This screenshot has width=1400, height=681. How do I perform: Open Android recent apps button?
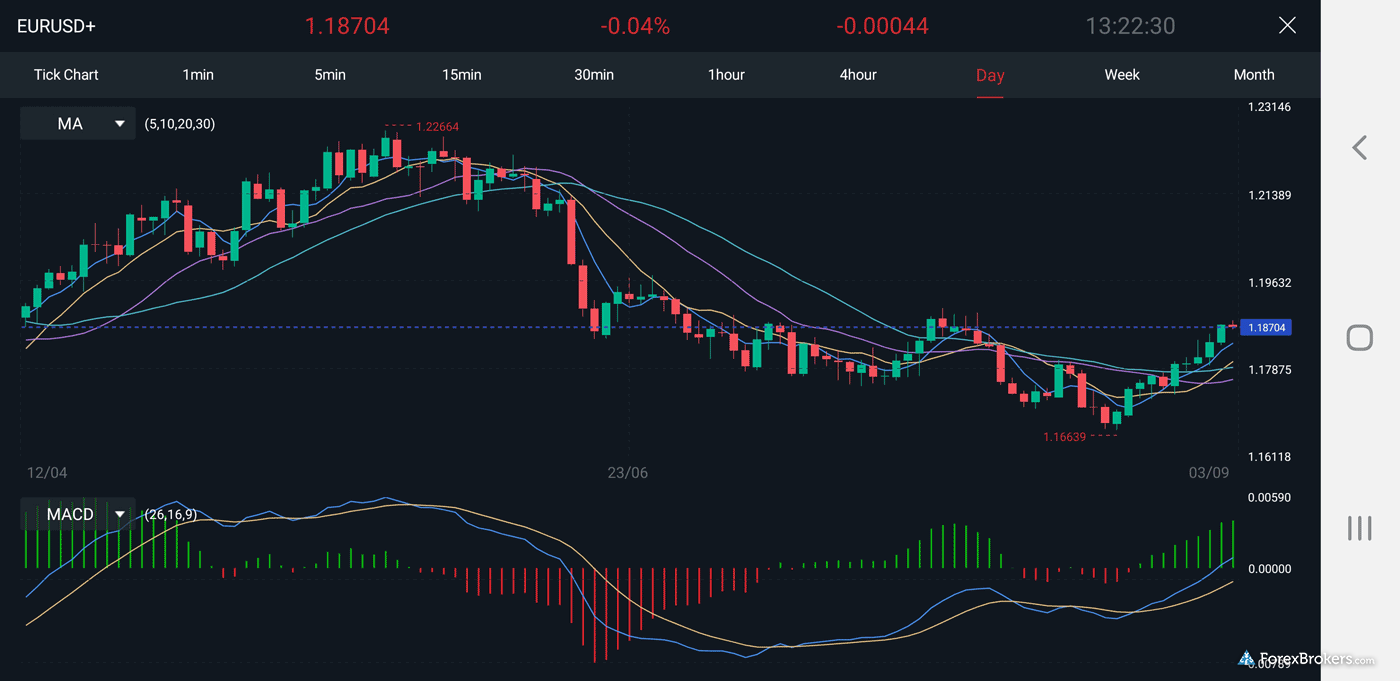[x=1359, y=528]
